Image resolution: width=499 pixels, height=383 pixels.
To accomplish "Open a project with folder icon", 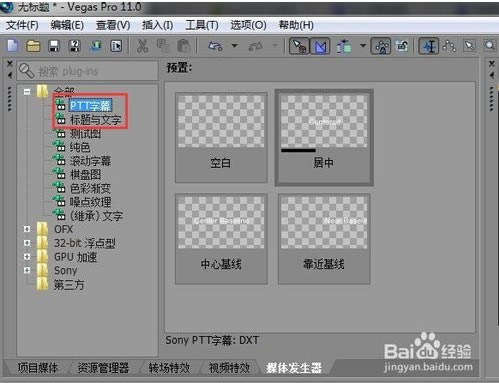I will [33, 46].
